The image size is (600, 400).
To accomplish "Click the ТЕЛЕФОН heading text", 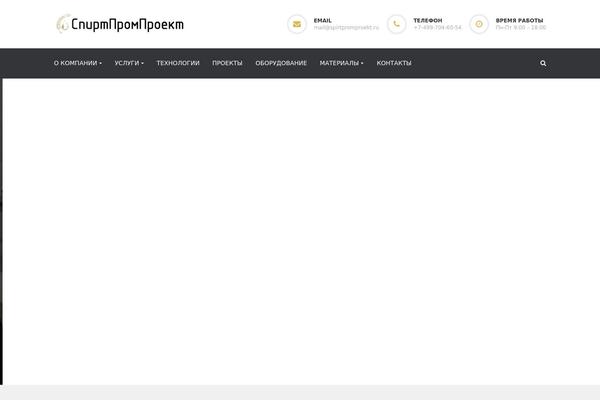I will pos(428,20).
